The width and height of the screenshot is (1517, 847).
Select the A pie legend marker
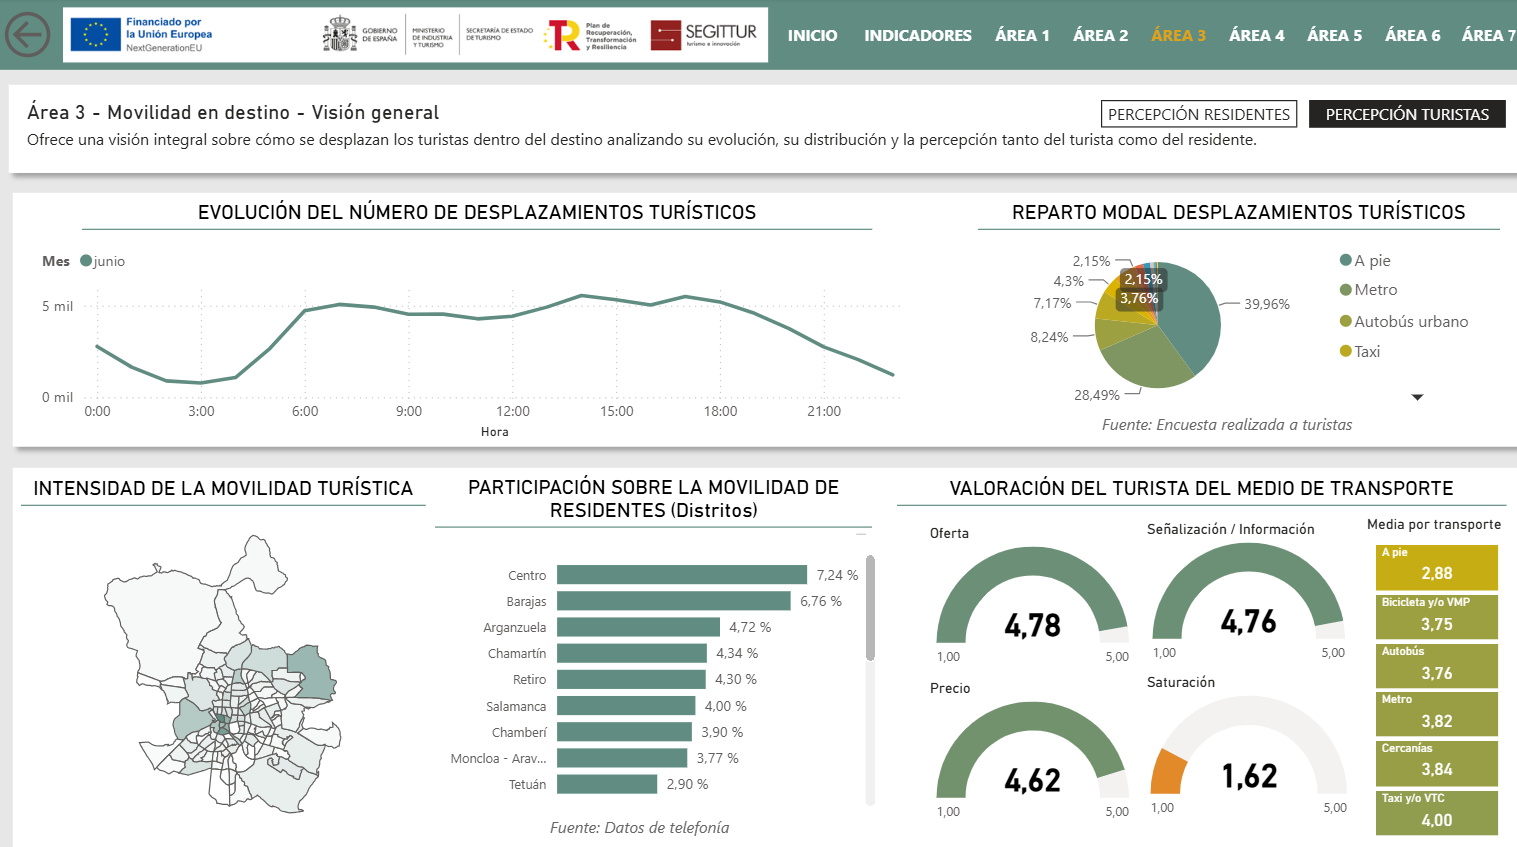point(1346,260)
